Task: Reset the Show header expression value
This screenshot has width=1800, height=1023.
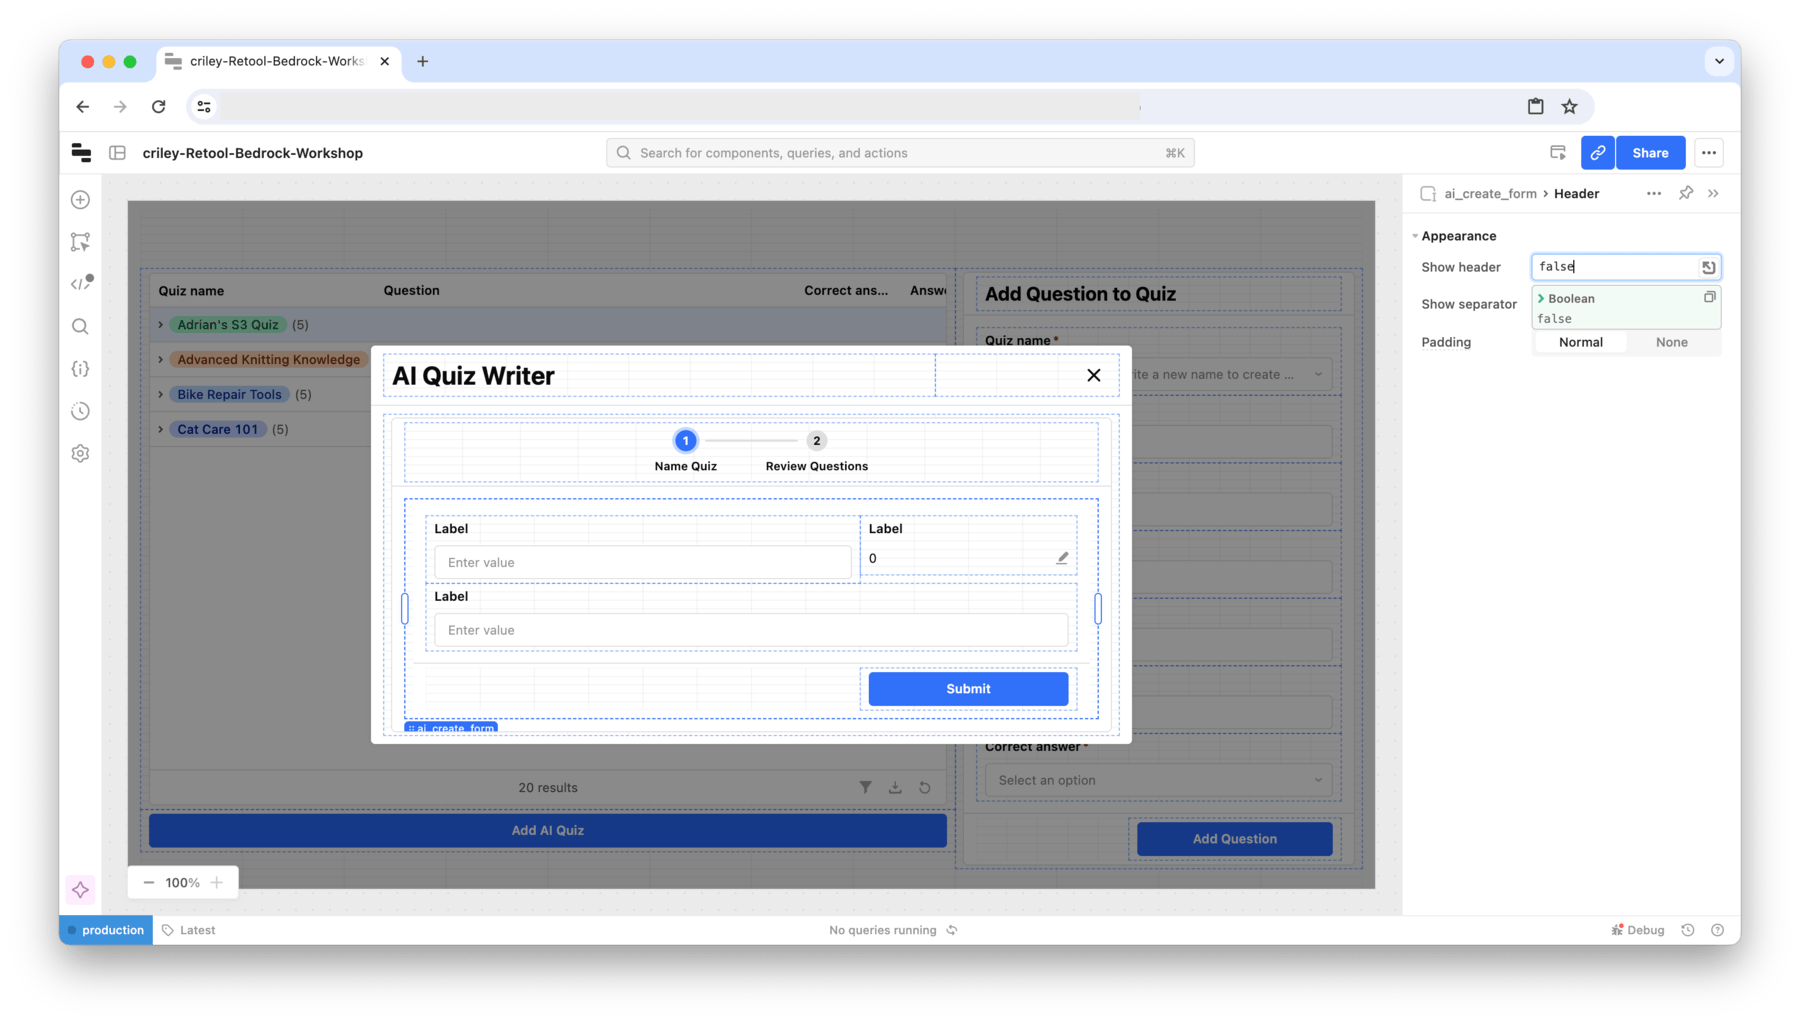Action: (1709, 267)
